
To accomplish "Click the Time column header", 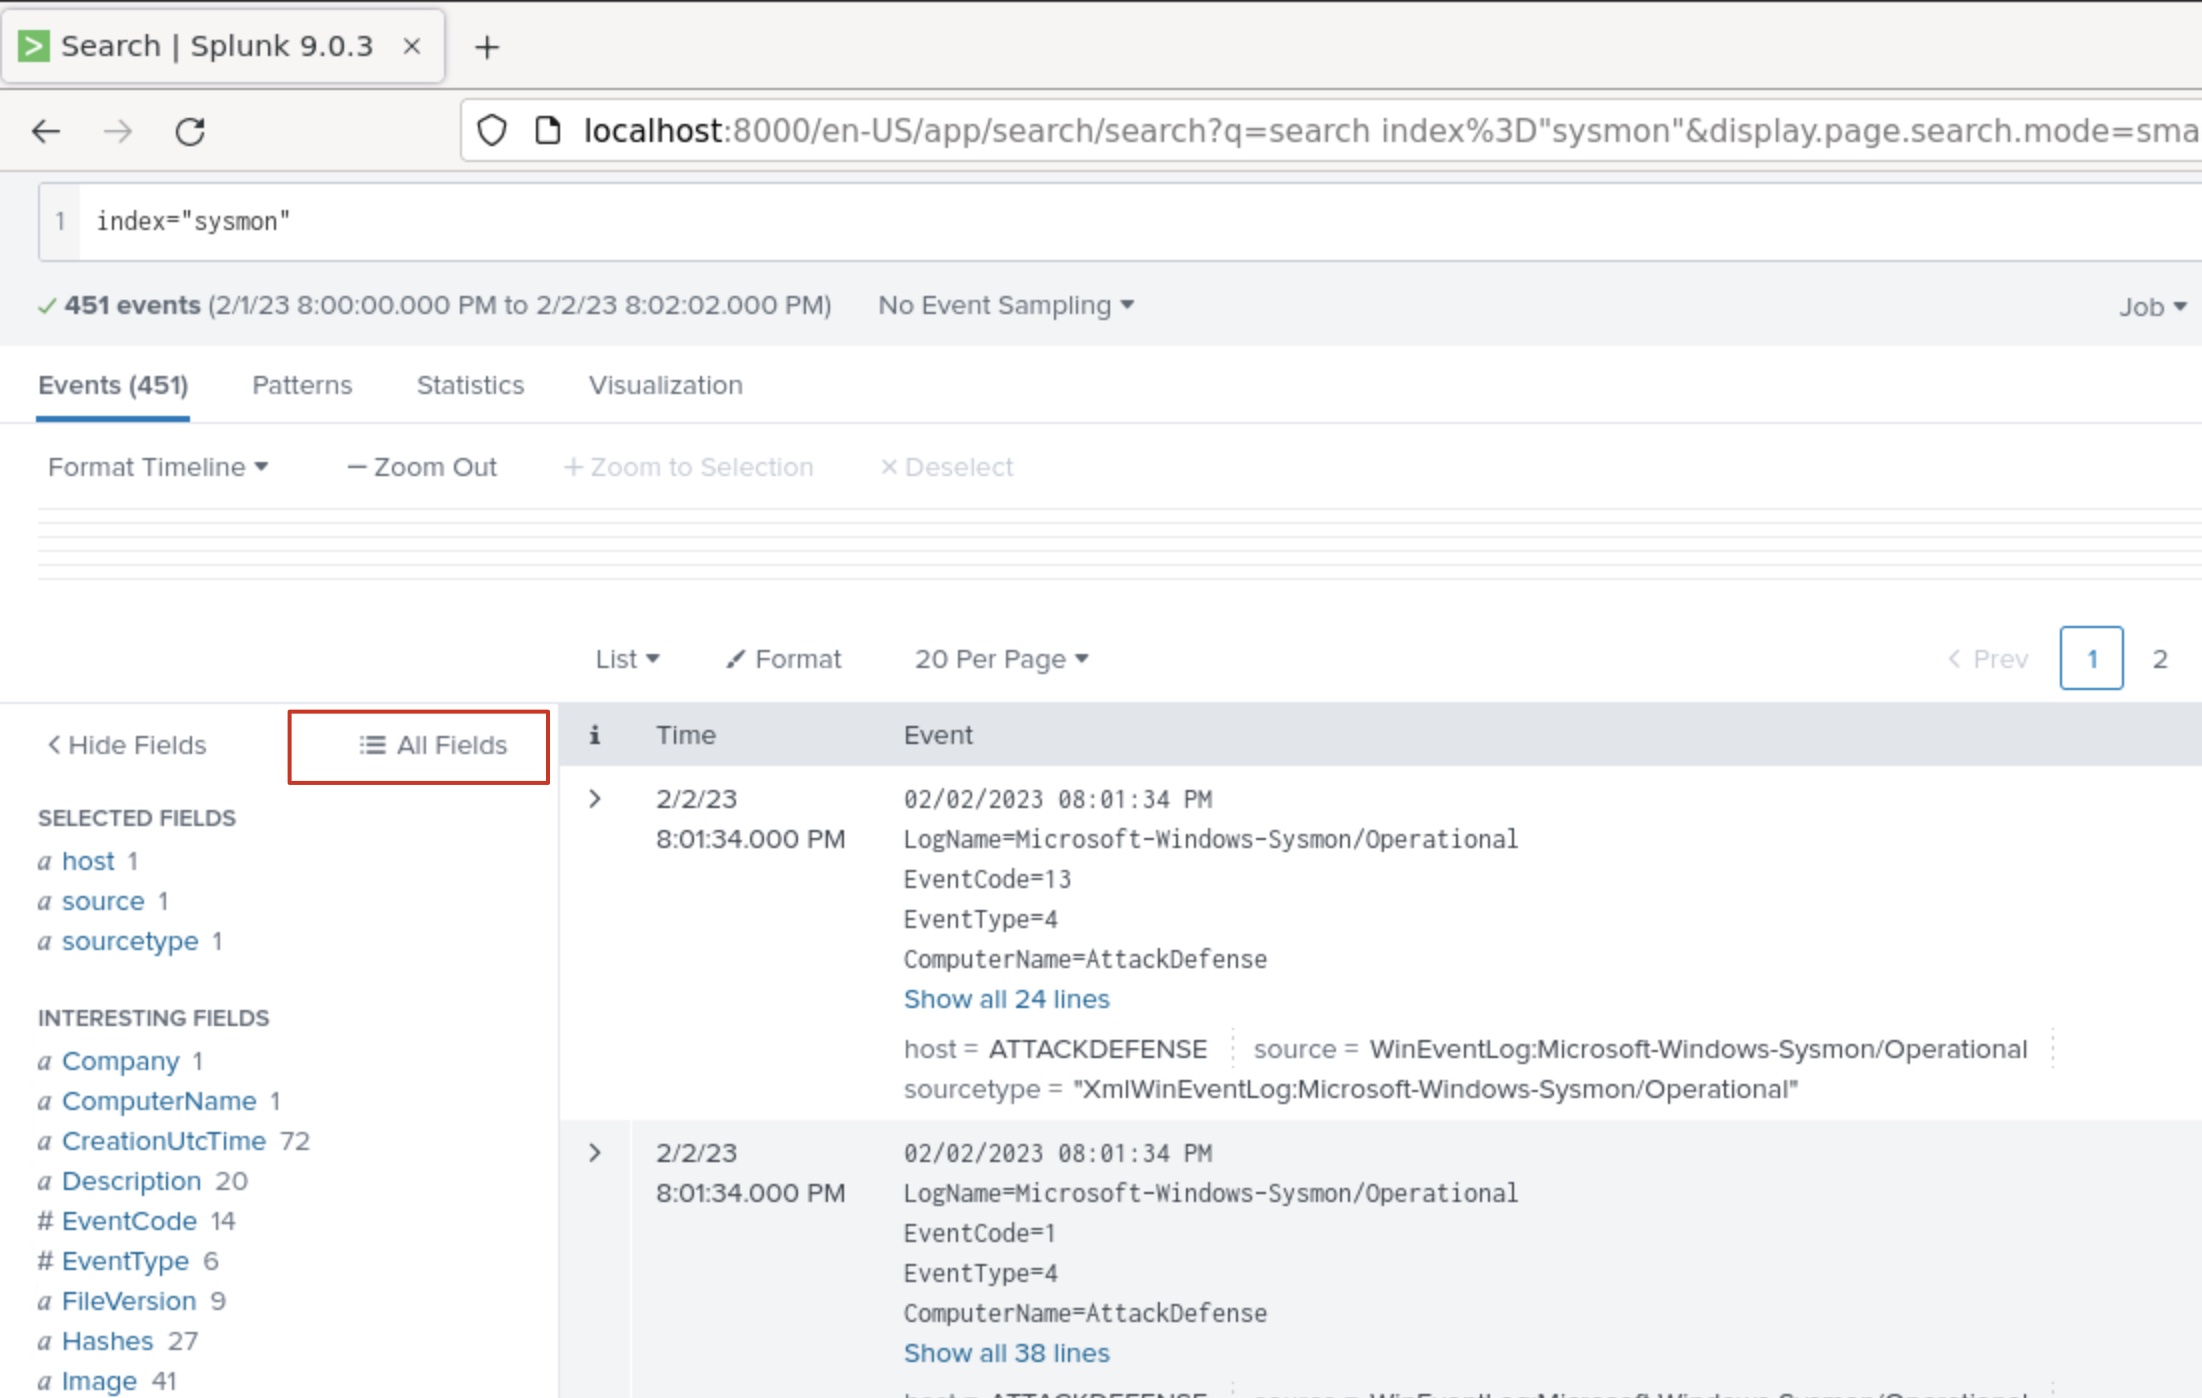I will tap(685, 735).
